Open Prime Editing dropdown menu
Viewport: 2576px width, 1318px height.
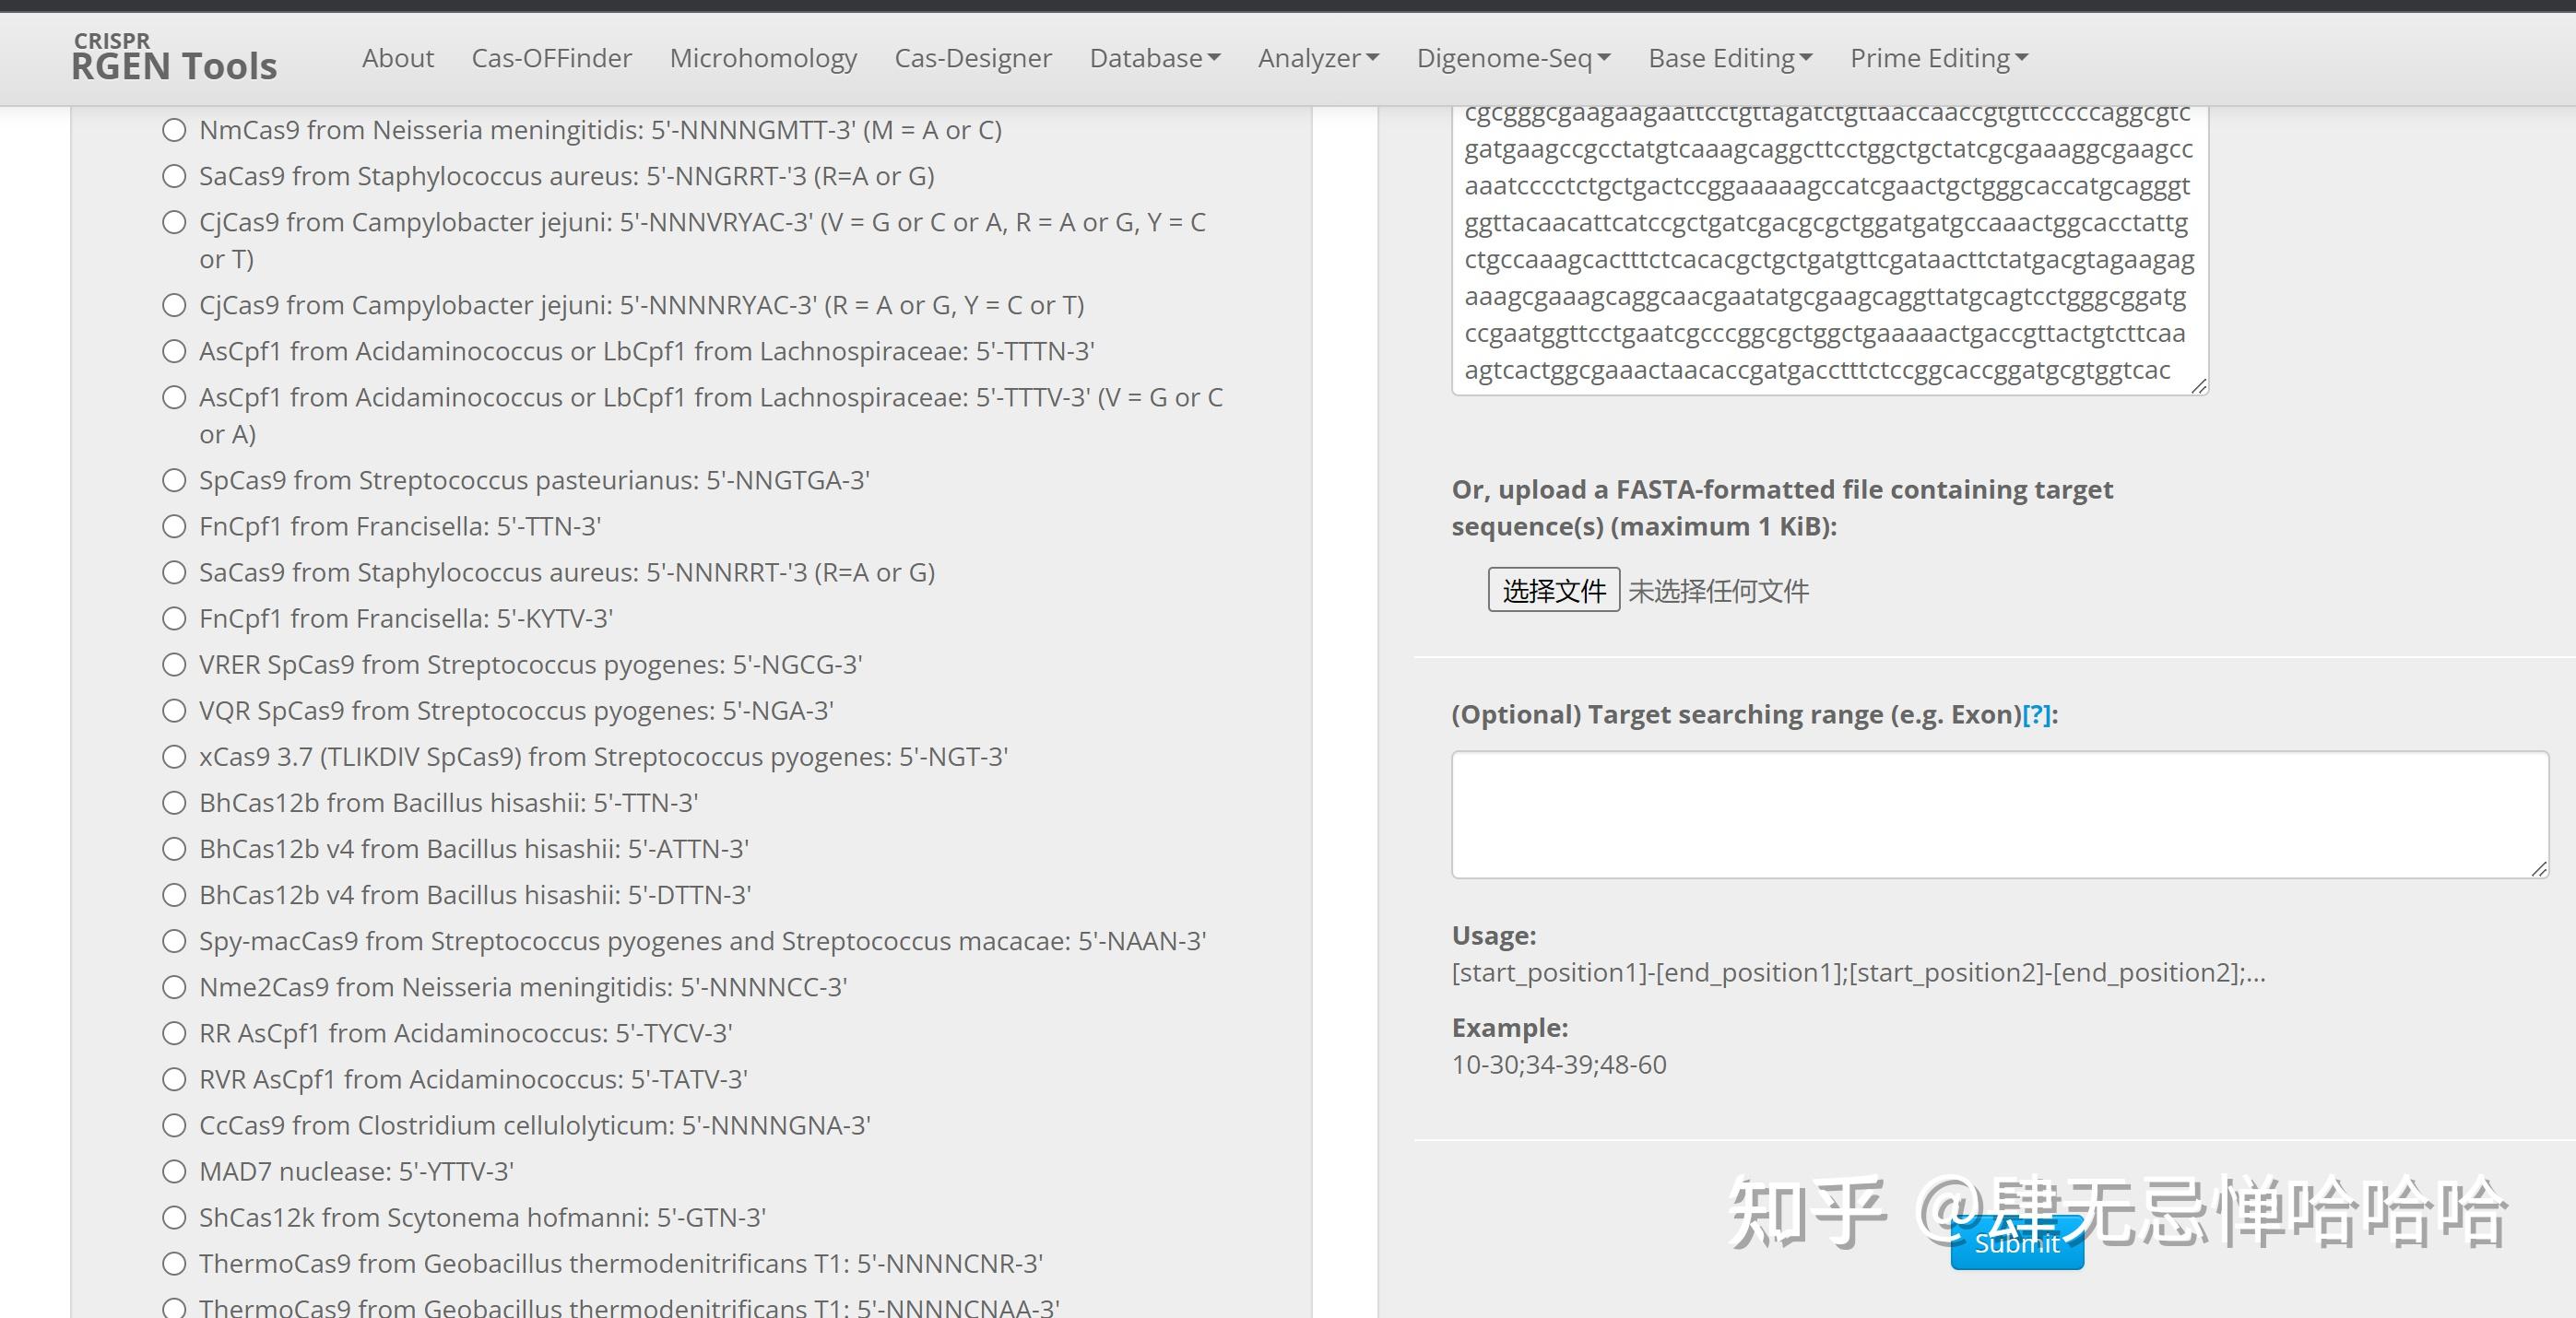click(1938, 58)
